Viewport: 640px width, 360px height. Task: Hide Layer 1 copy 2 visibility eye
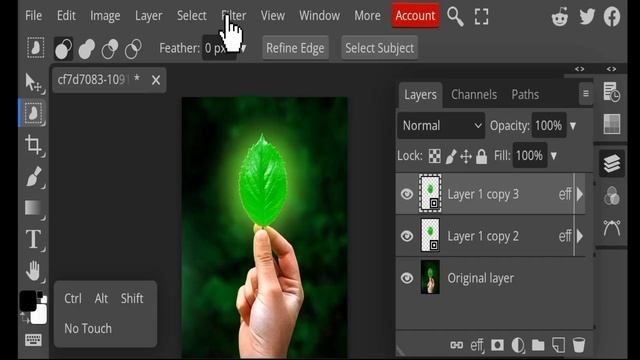point(407,236)
